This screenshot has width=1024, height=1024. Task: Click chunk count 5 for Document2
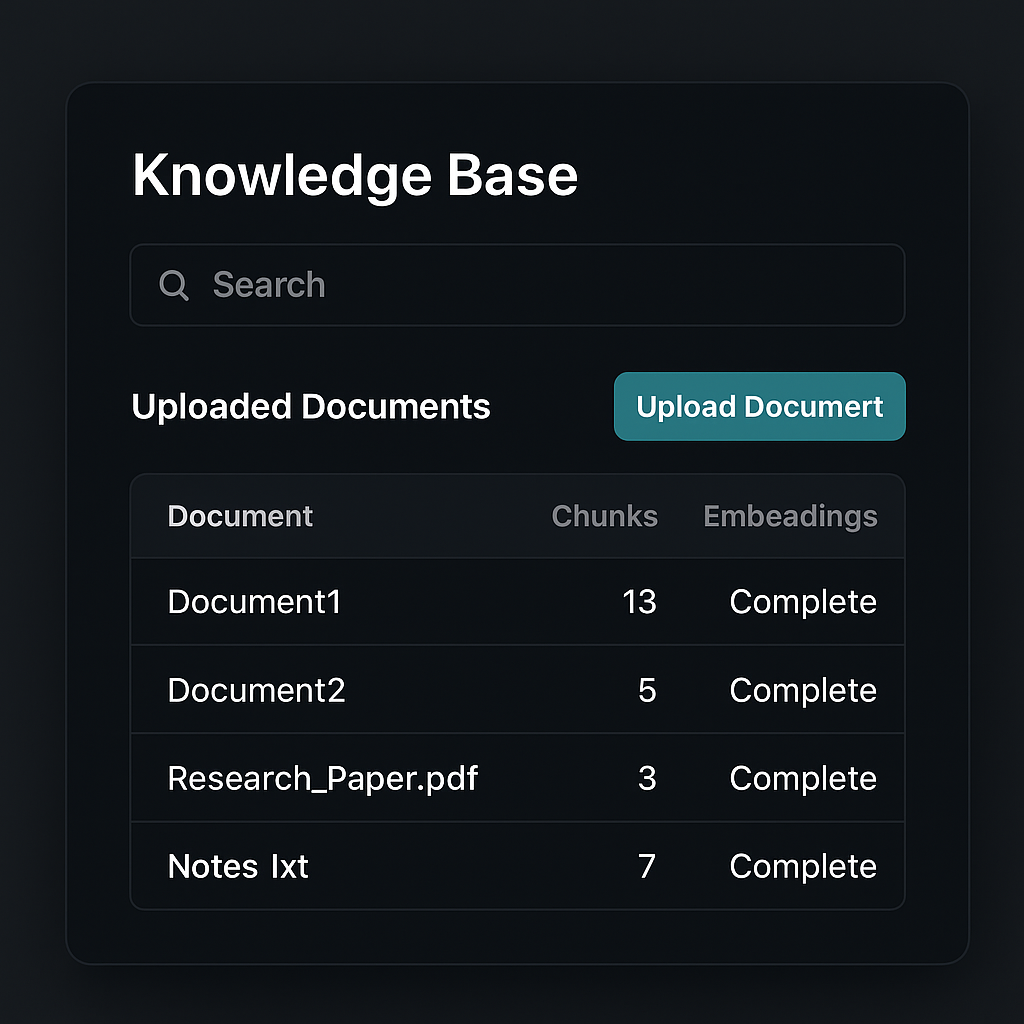pyautogui.click(x=647, y=690)
